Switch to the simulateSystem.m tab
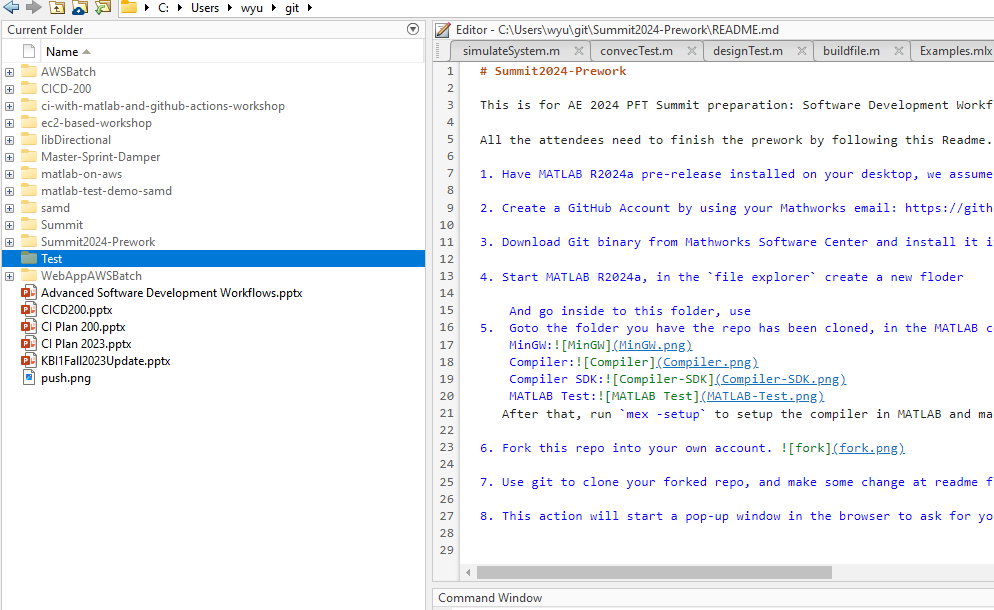 (511, 51)
